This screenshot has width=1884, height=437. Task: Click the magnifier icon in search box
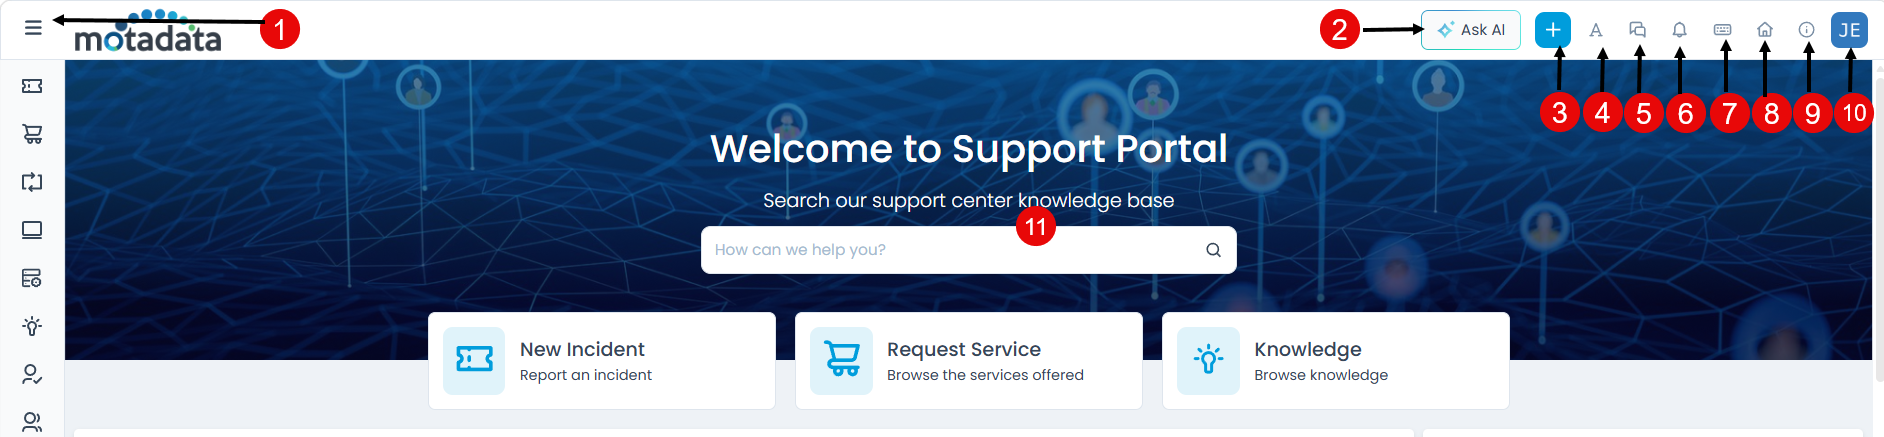click(x=1213, y=250)
